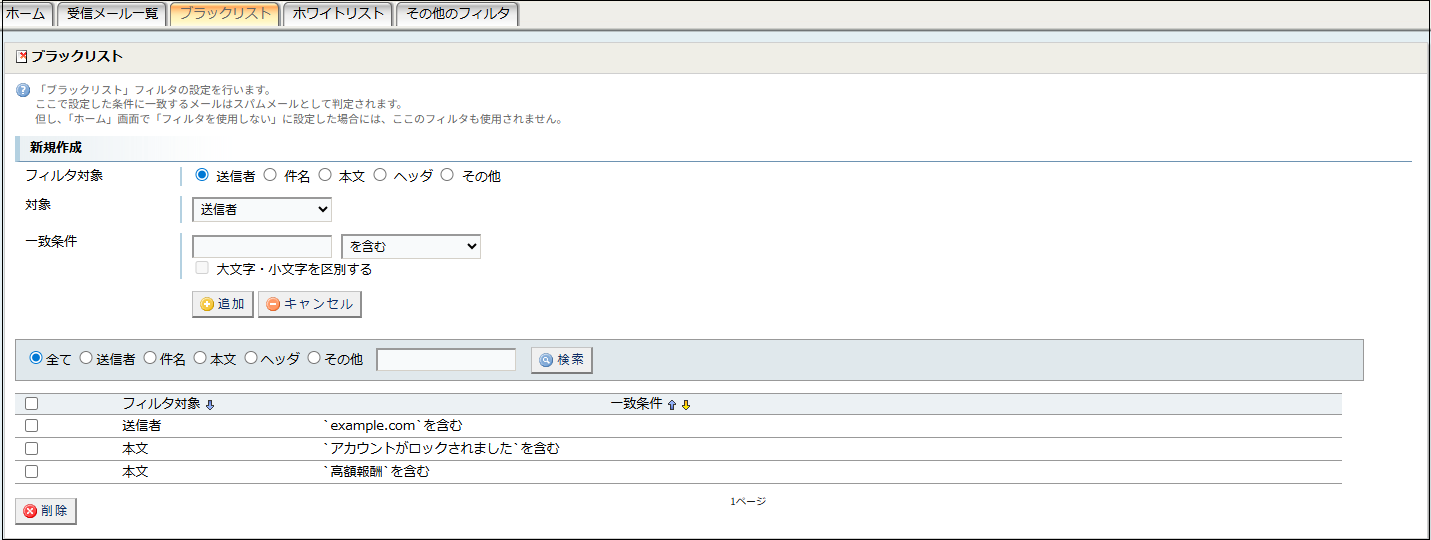Click the 一致条件 text input field
The width and height of the screenshot is (1431, 540).
point(261,247)
